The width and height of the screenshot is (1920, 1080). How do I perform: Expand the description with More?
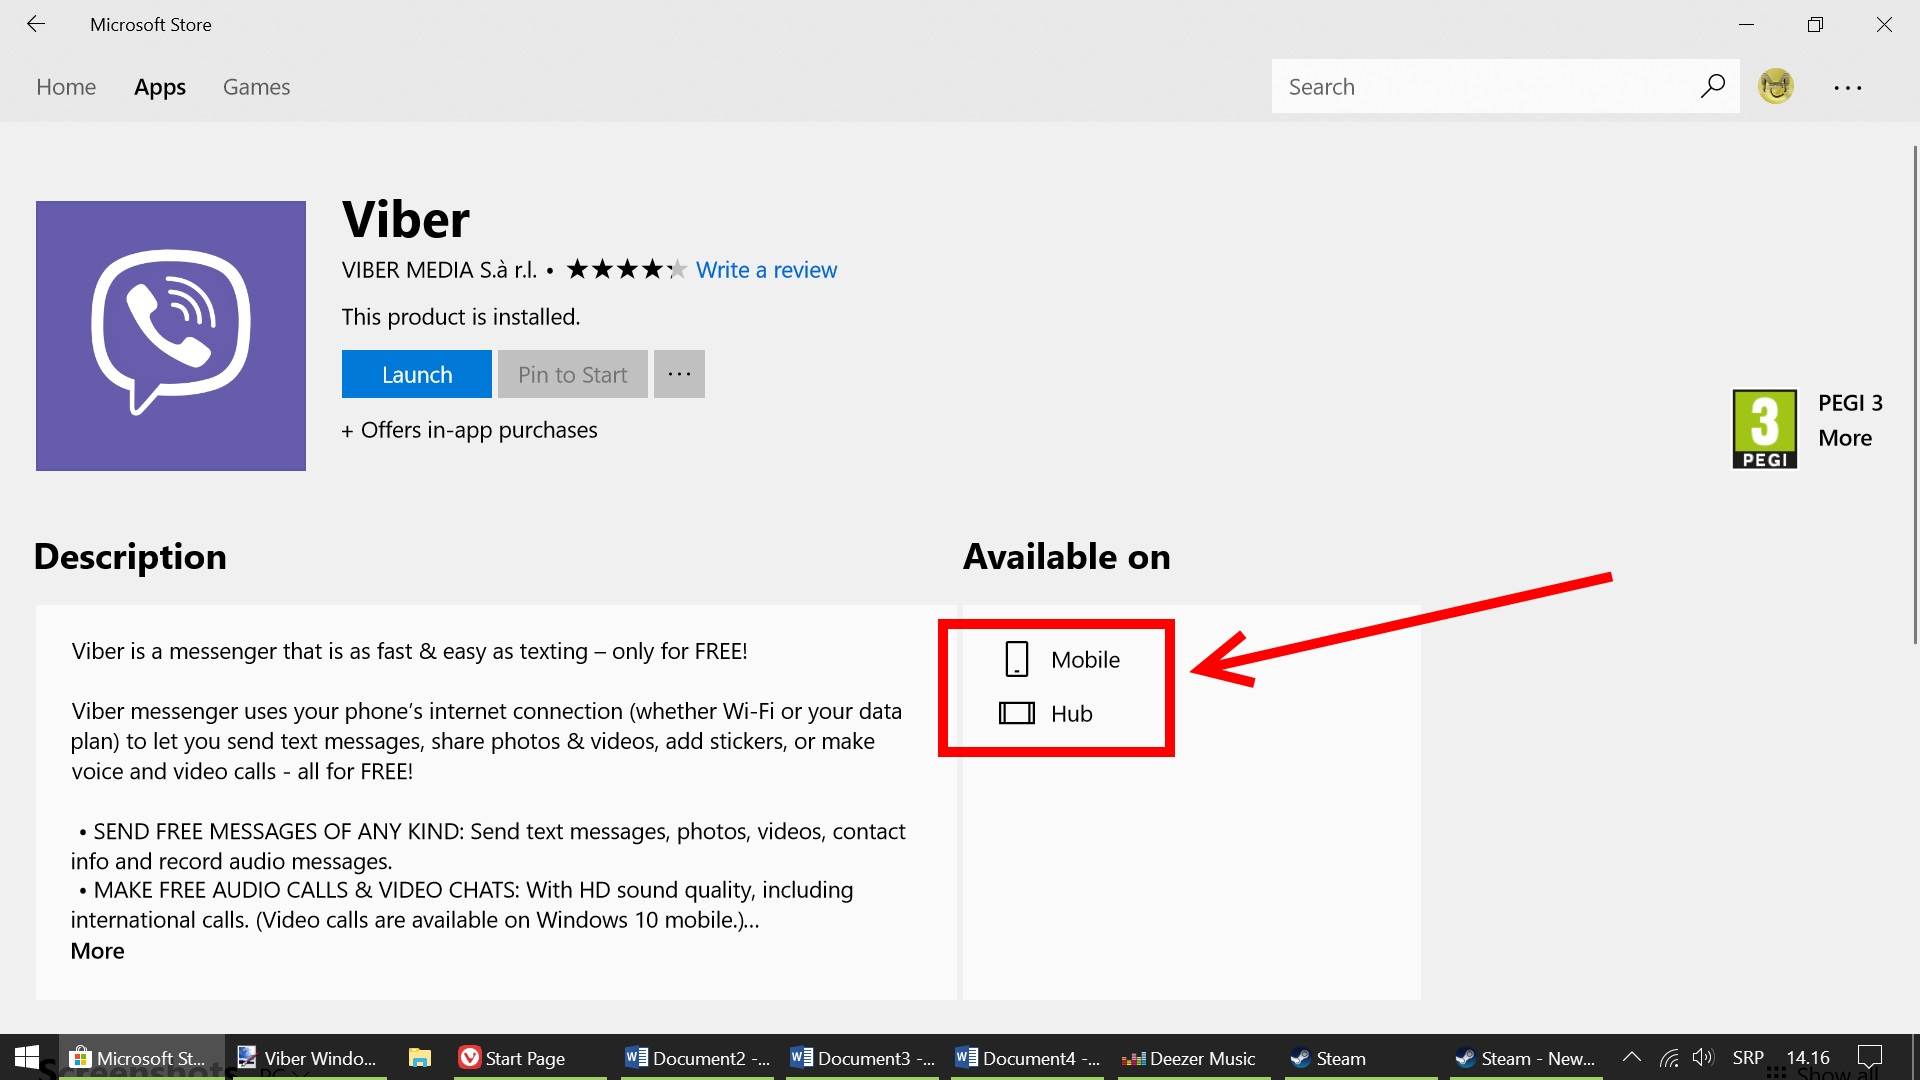[97, 951]
